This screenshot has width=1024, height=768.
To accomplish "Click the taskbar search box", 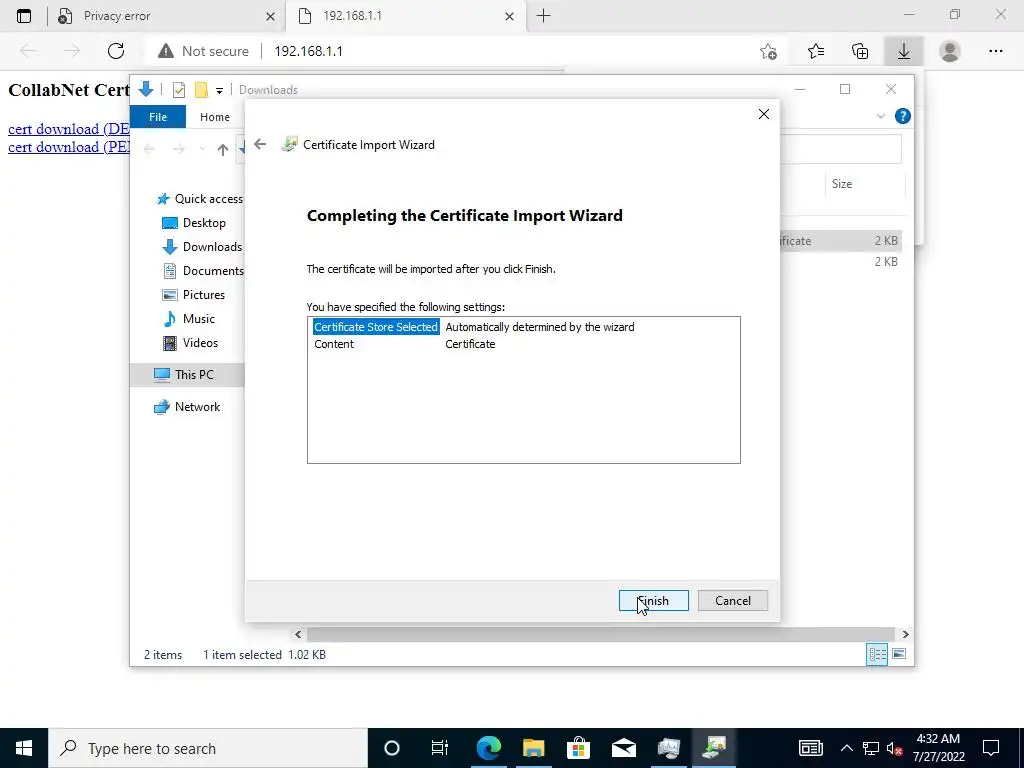I will point(208,748).
